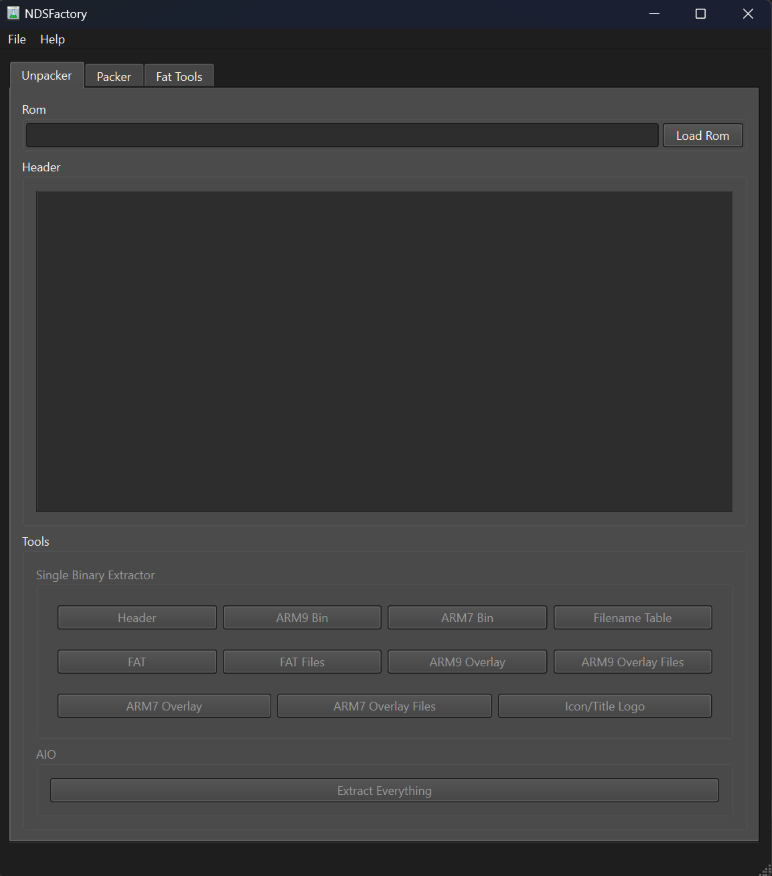This screenshot has width=772, height=876.
Task: Extract the ARM9 Bin
Action: (302, 618)
